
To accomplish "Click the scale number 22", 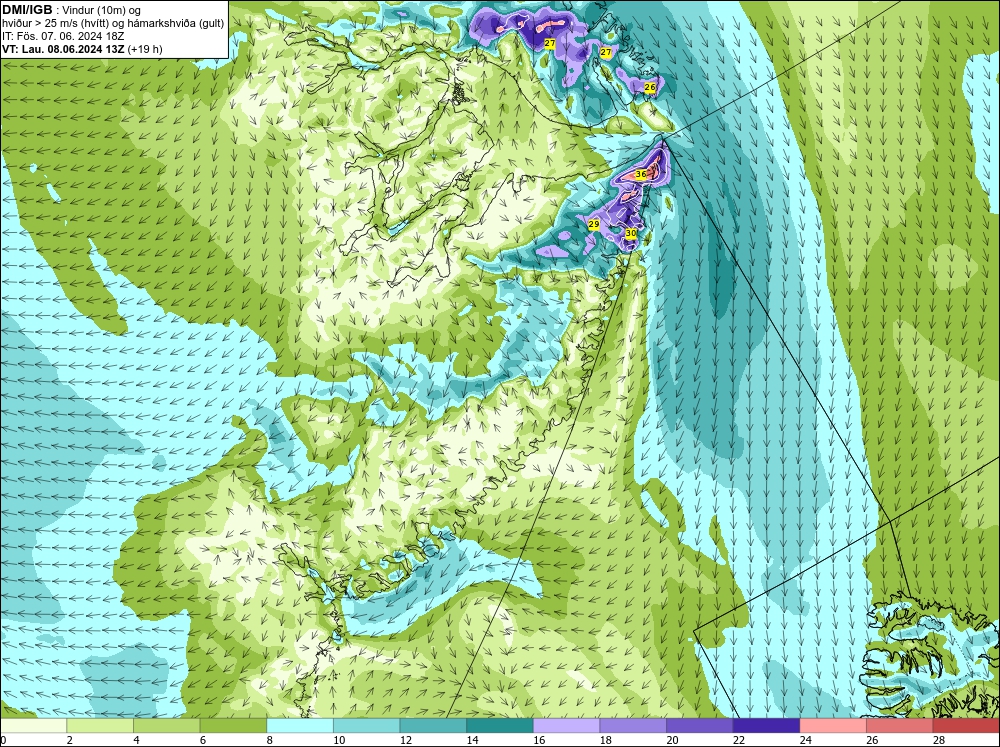I will tap(739, 740).
